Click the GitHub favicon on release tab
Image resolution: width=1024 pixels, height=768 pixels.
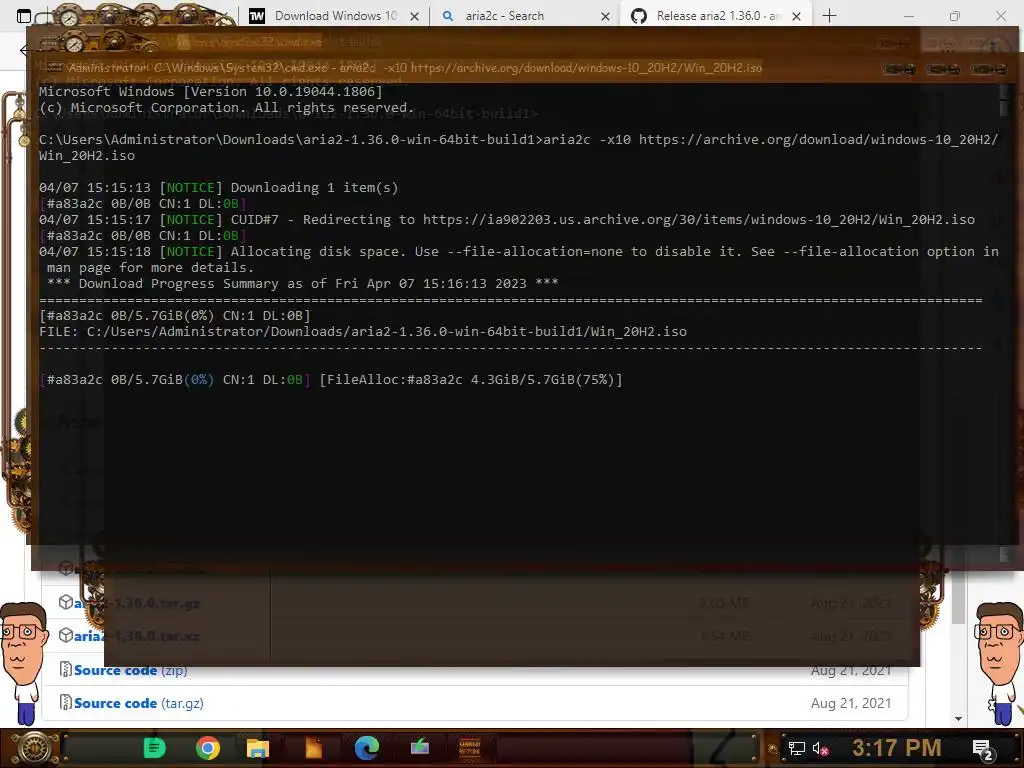(639, 16)
